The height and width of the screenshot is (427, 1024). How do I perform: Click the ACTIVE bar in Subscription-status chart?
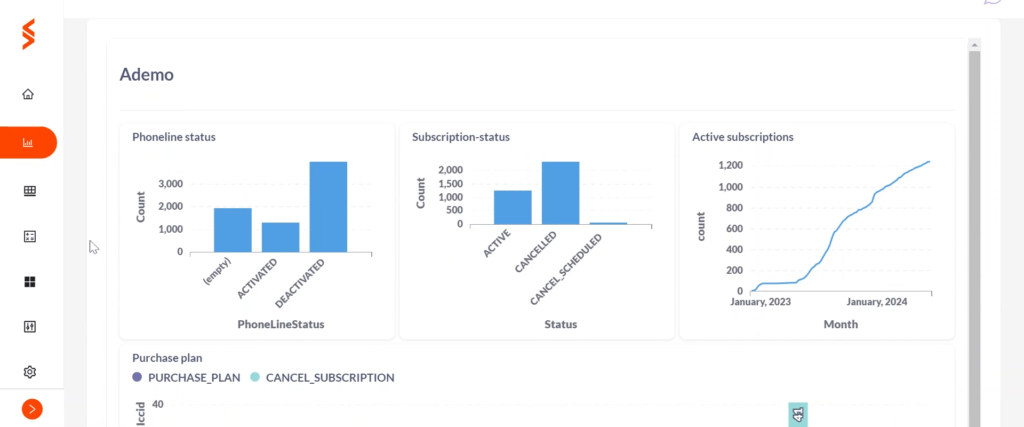pyautogui.click(x=513, y=208)
